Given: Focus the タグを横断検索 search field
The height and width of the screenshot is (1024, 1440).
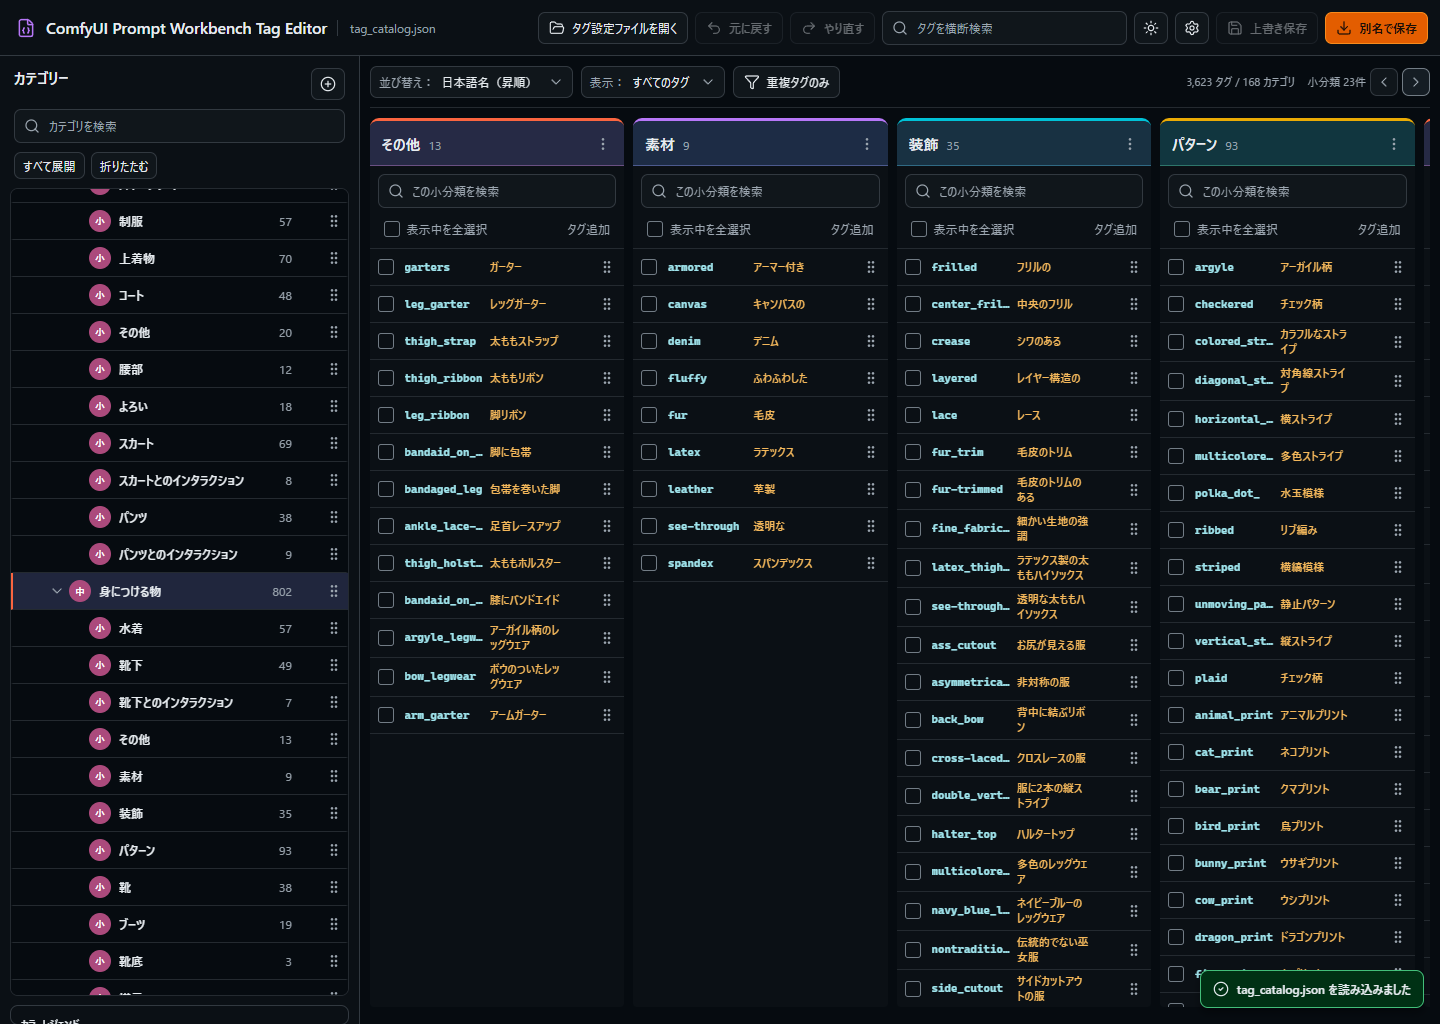Looking at the screenshot, I should 1004,28.
